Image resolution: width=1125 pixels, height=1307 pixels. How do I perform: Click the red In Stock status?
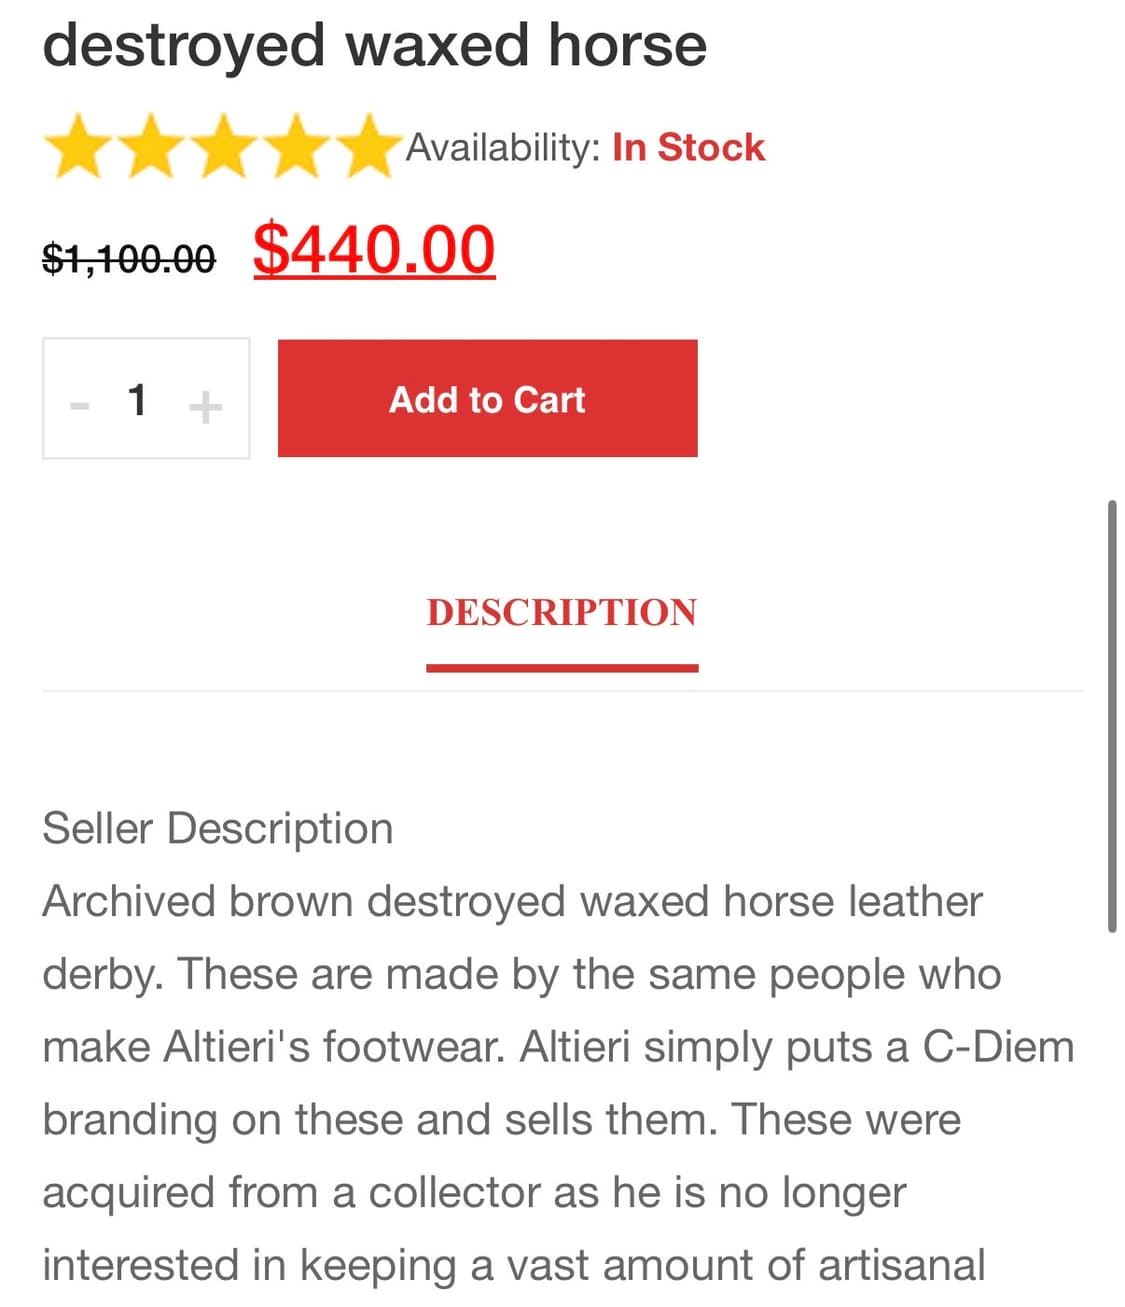(688, 148)
